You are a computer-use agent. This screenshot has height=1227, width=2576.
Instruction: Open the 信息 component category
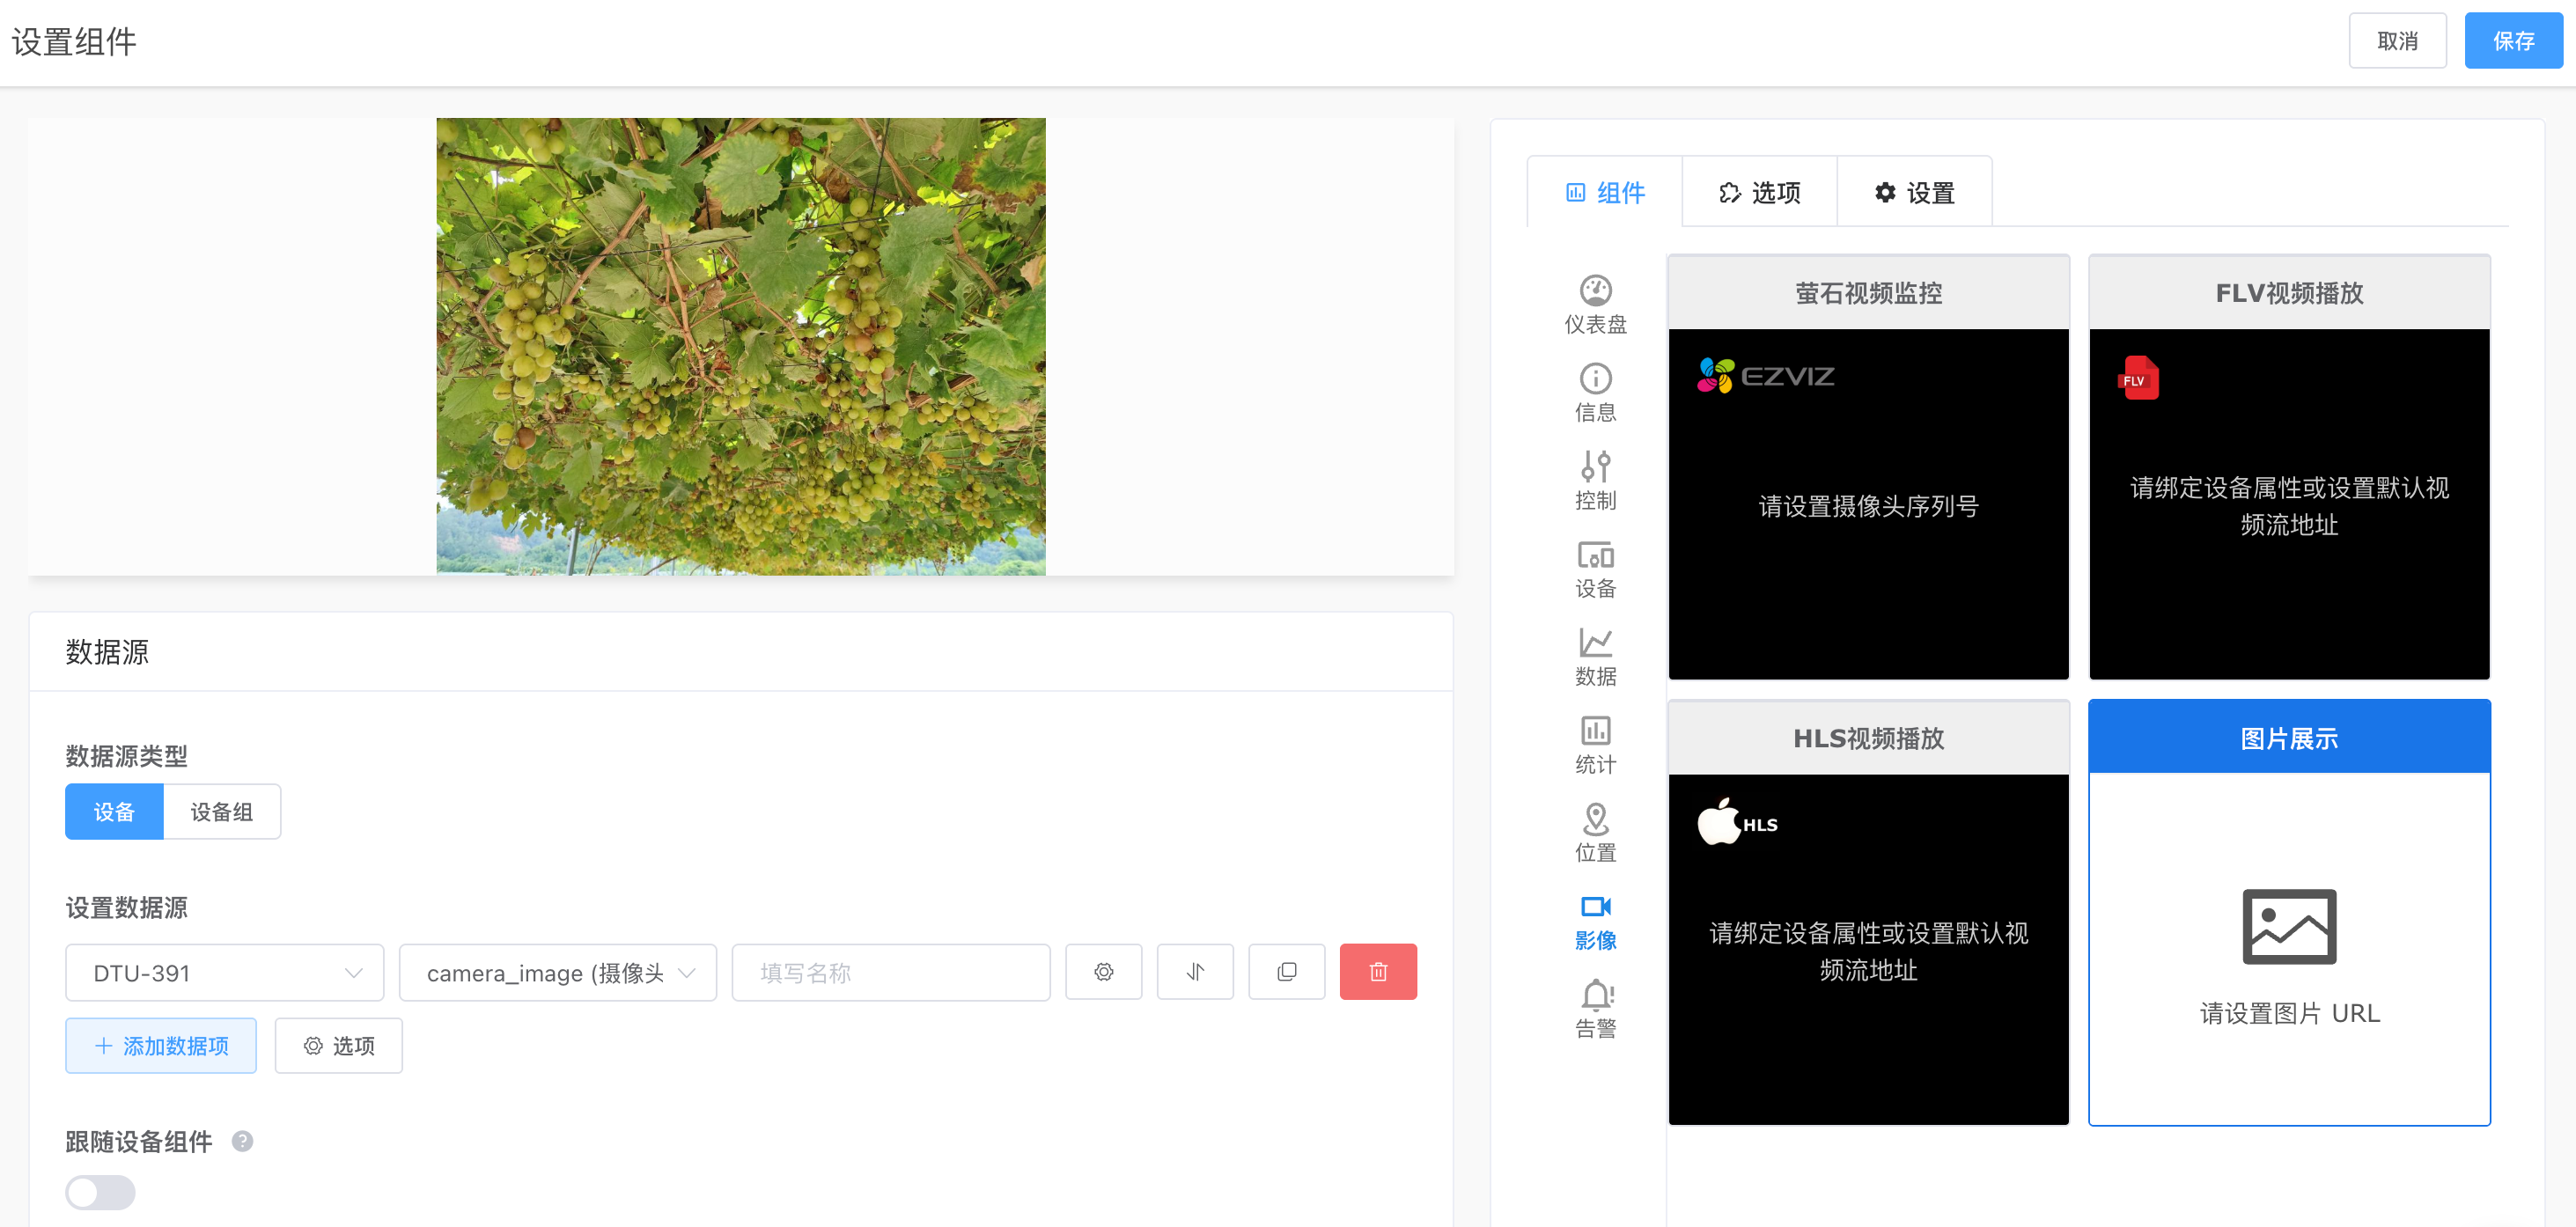pos(1596,390)
